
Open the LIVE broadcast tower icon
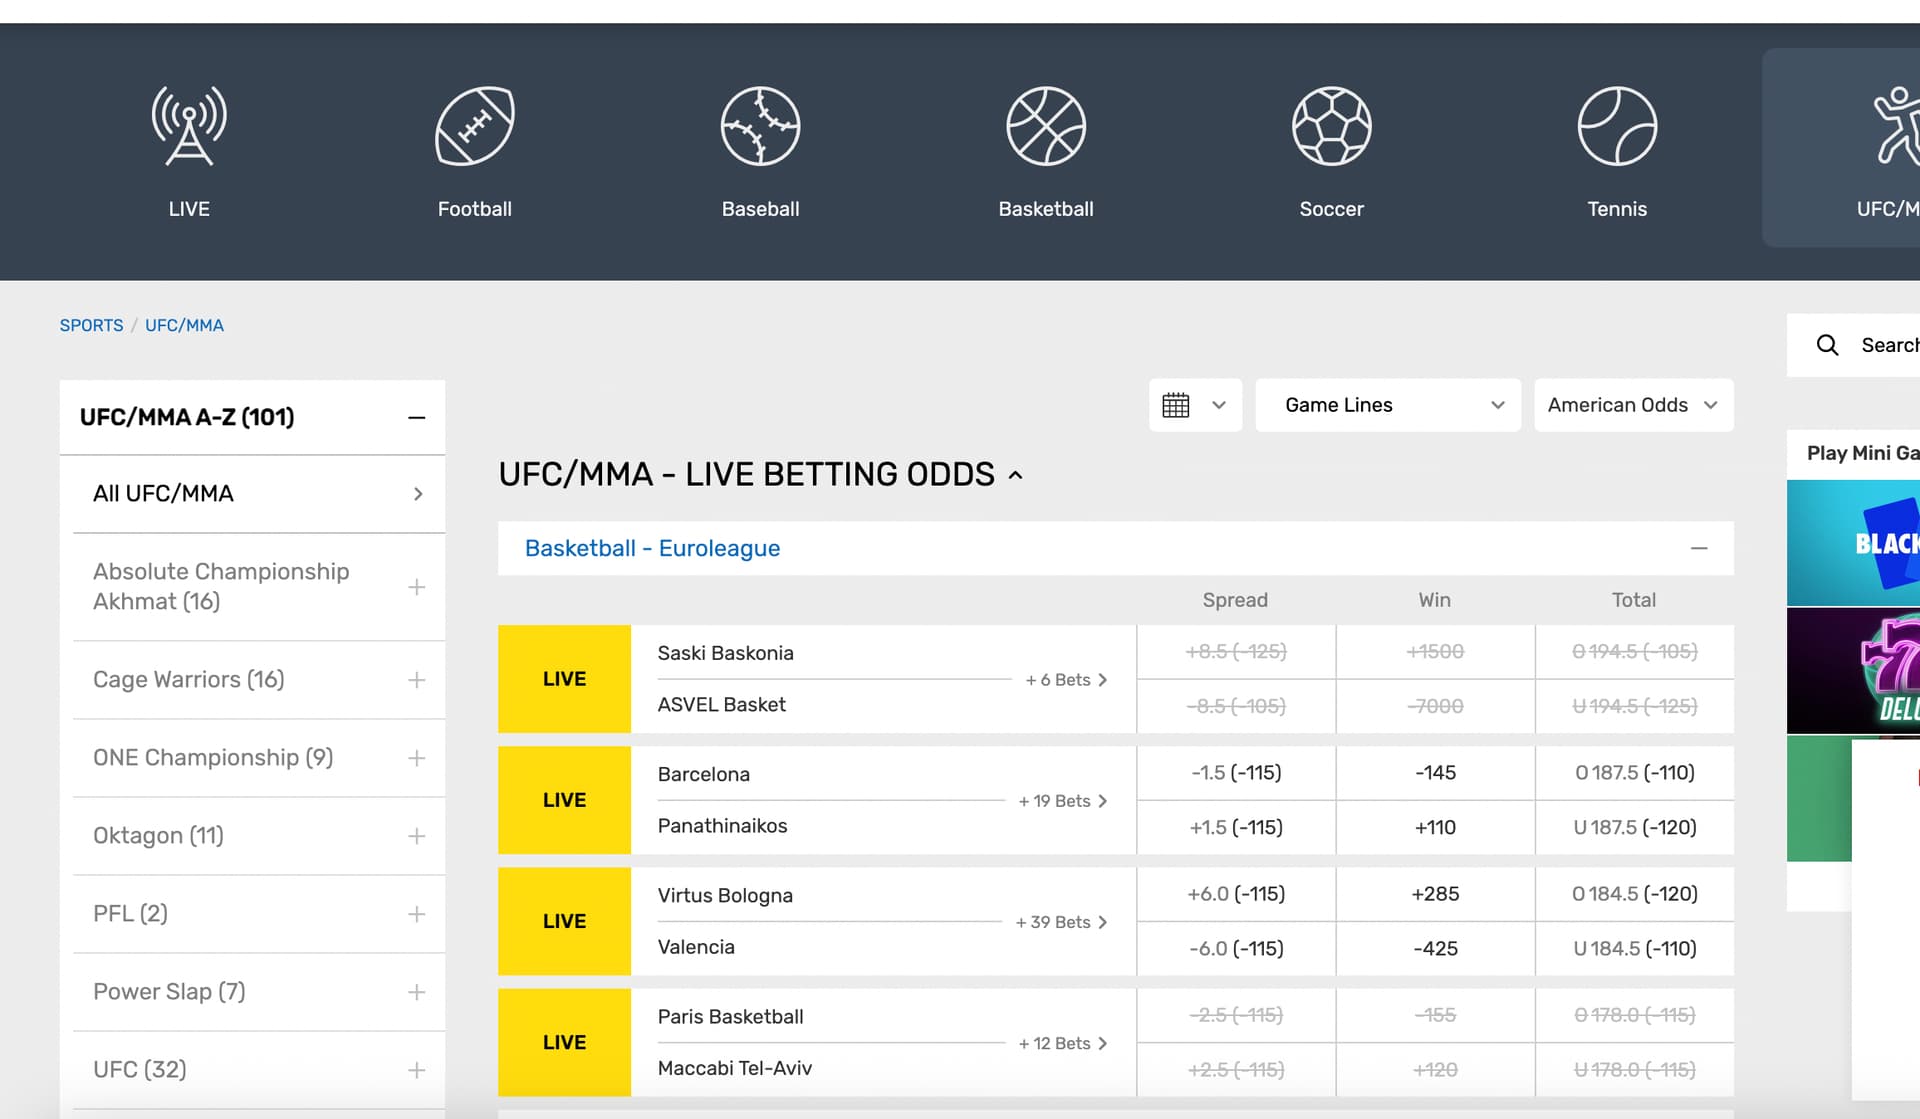click(189, 127)
